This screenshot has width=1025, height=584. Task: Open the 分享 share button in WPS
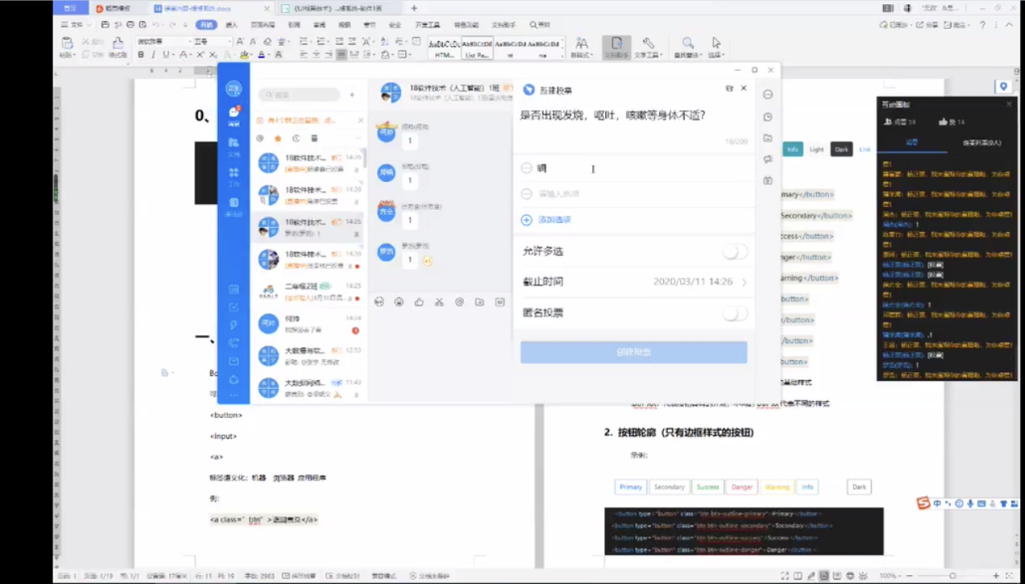click(928, 25)
